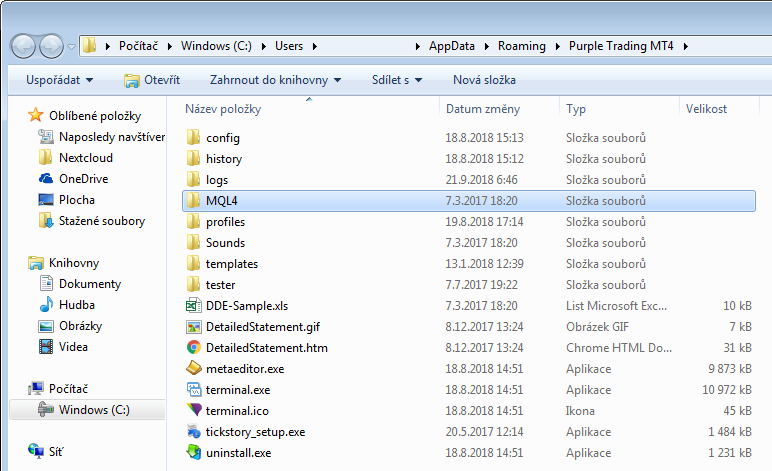Select tickstory_setup.exe installer icon
Screen dimensions: 772x471
193,432
